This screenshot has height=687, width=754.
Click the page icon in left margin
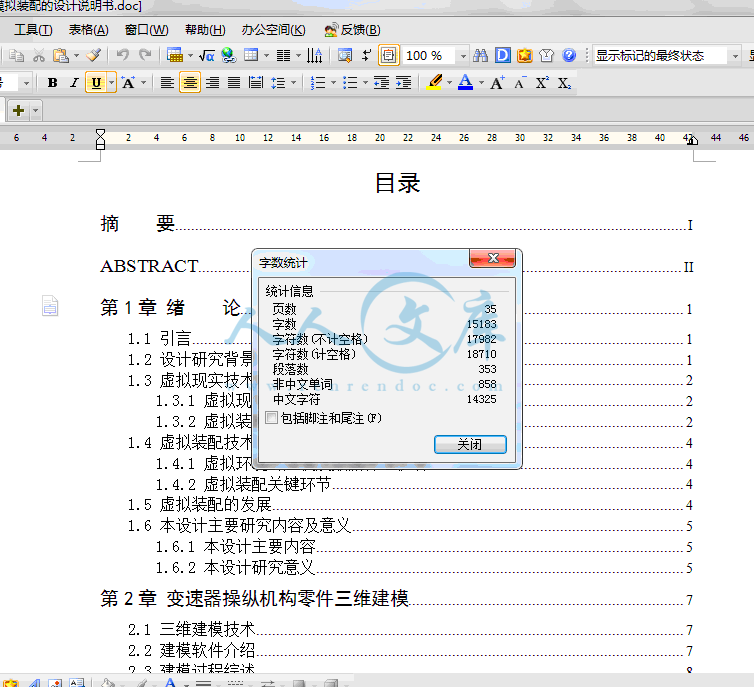click(50, 306)
